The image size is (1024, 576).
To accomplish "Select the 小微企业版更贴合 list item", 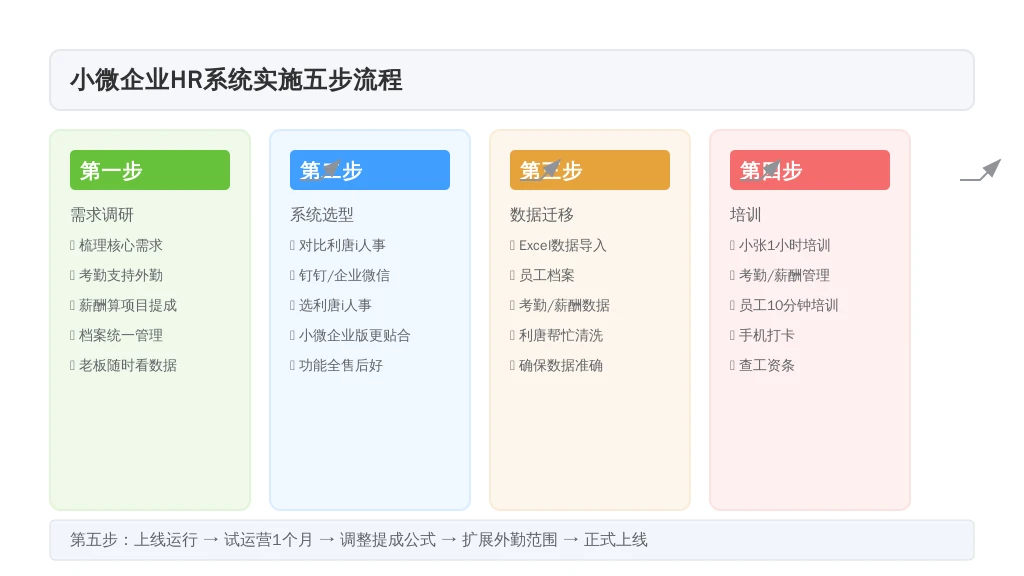I will 354,335.
